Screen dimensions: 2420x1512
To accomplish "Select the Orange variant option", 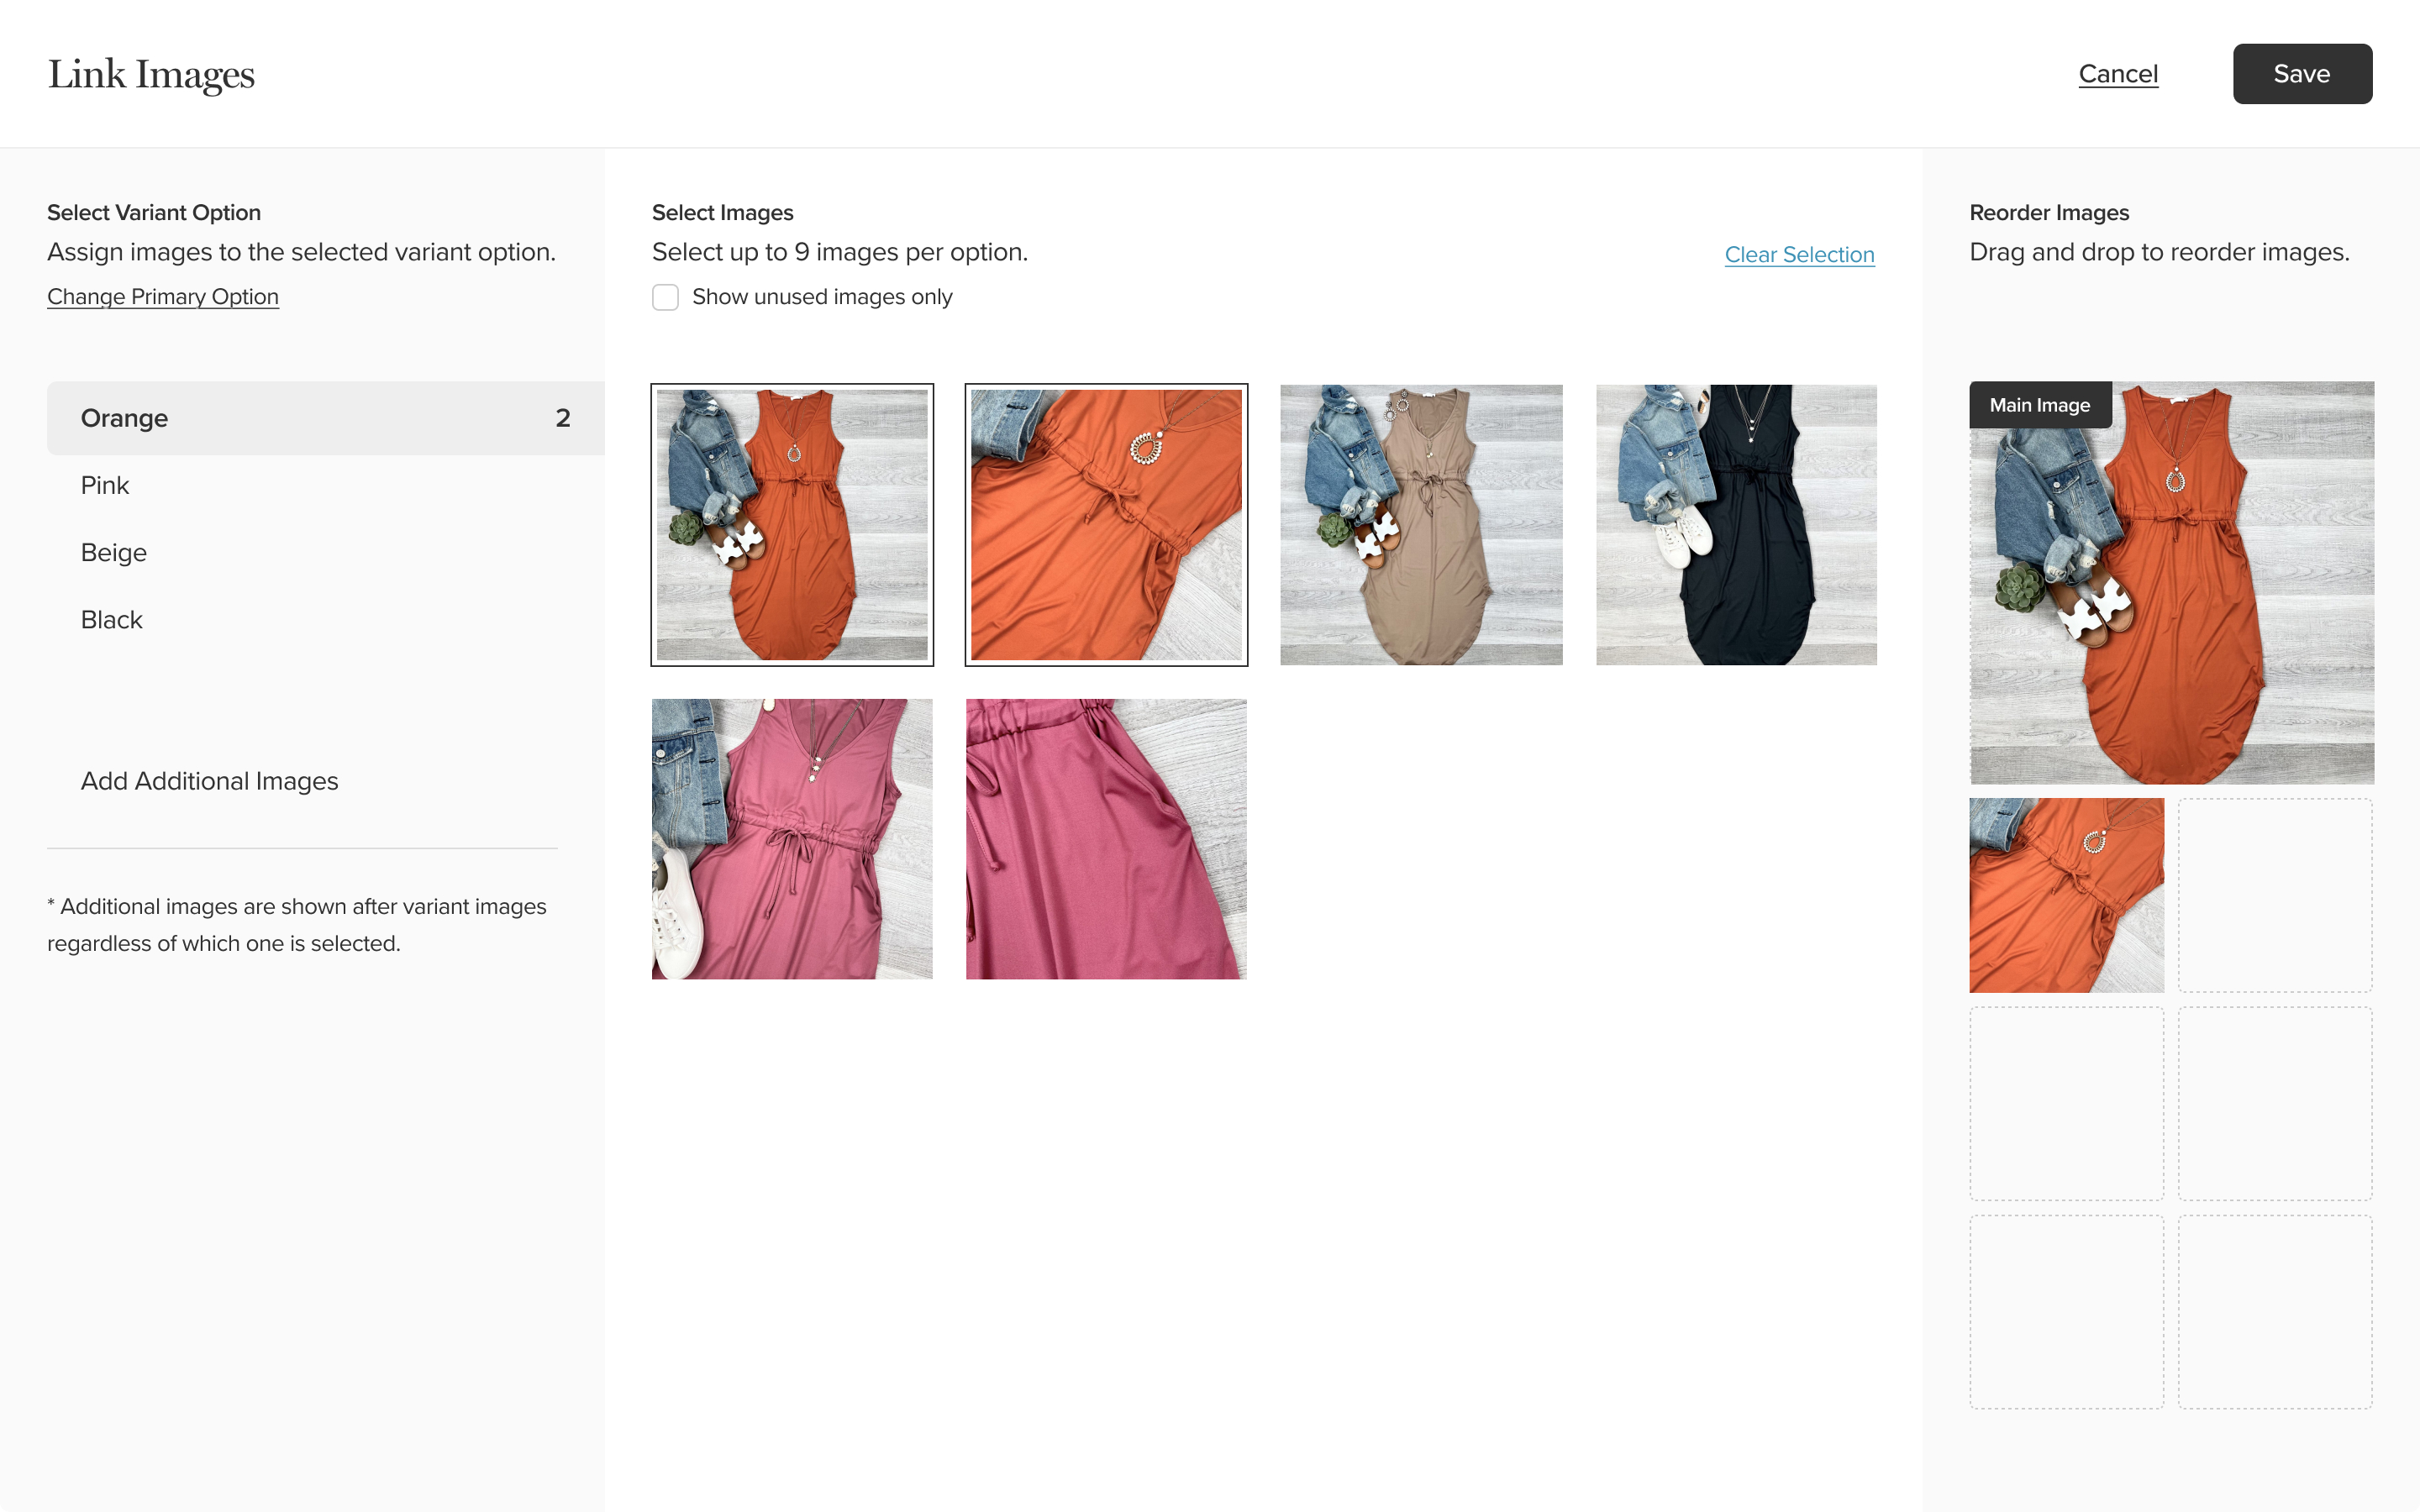I will coord(325,418).
